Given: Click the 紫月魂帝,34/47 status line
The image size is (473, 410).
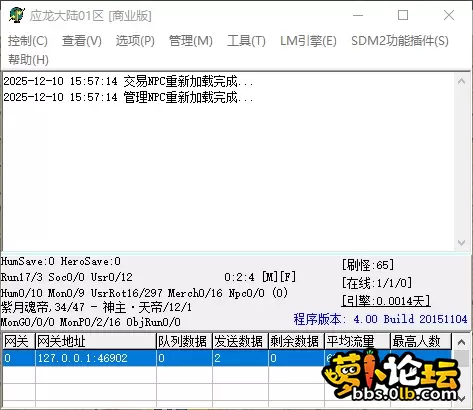Looking at the screenshot, I should [96, 307].
